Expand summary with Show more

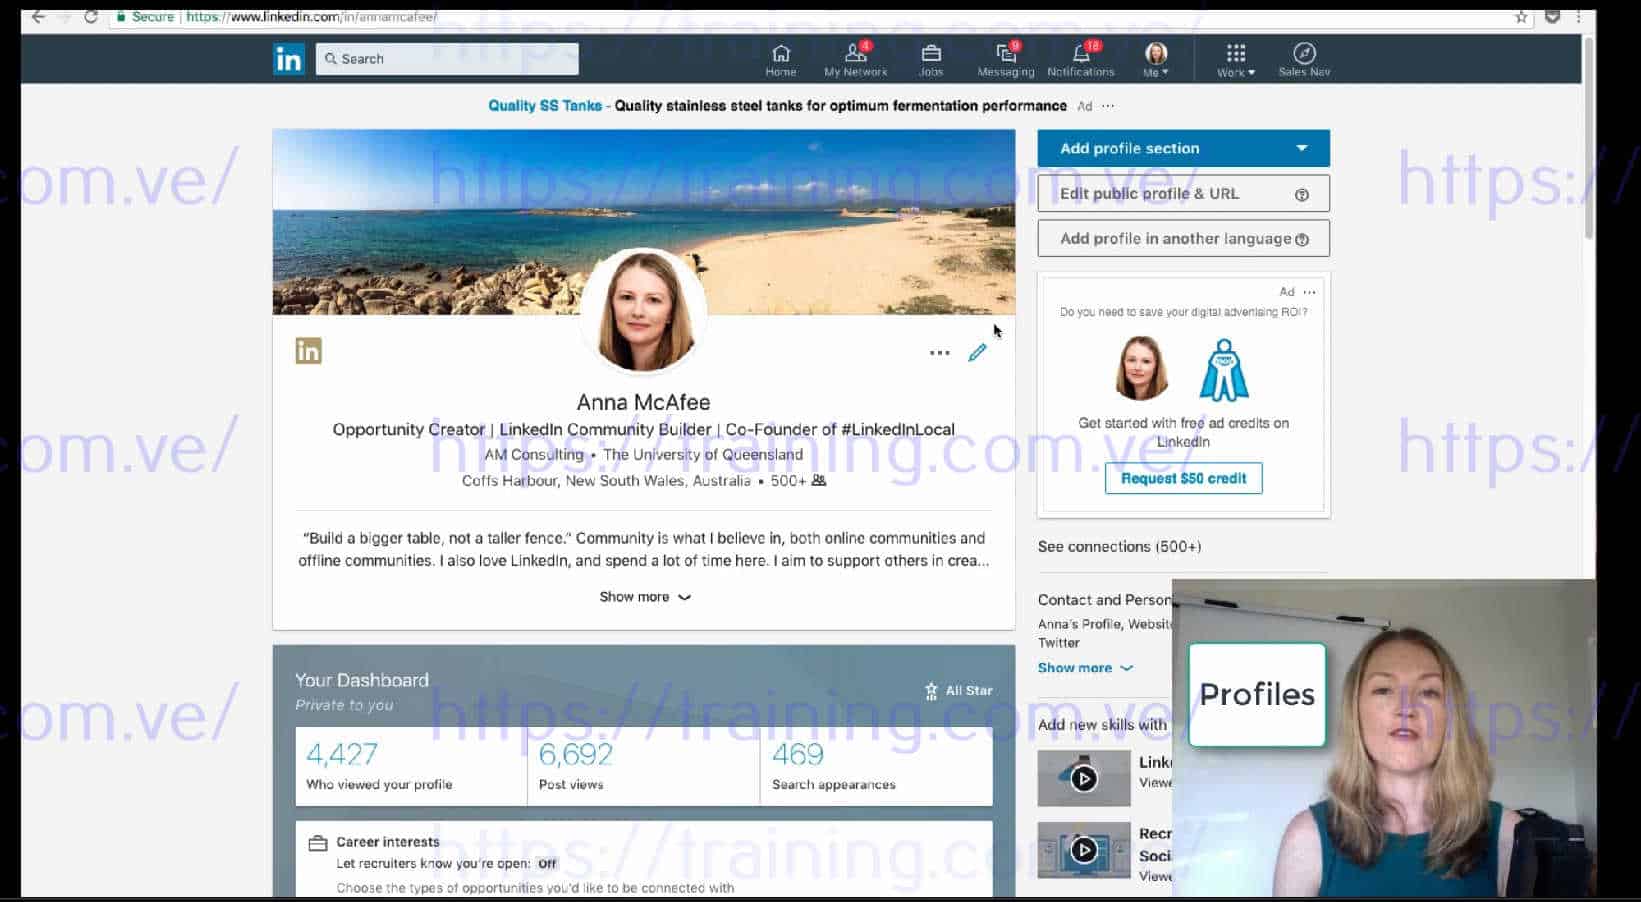(x=645, y=597)
